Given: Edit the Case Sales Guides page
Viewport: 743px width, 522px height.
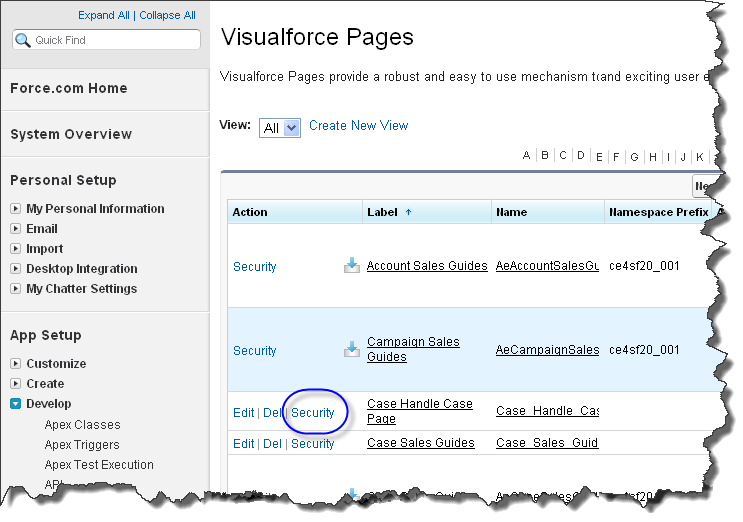Looking at the screenshot, I should pos(244,443).
